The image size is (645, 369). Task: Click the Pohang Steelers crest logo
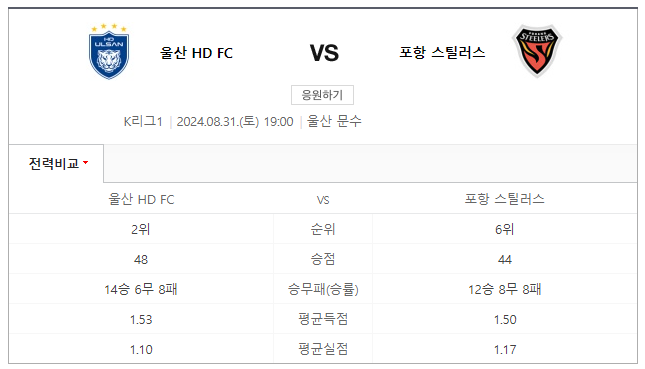[537, 51]
